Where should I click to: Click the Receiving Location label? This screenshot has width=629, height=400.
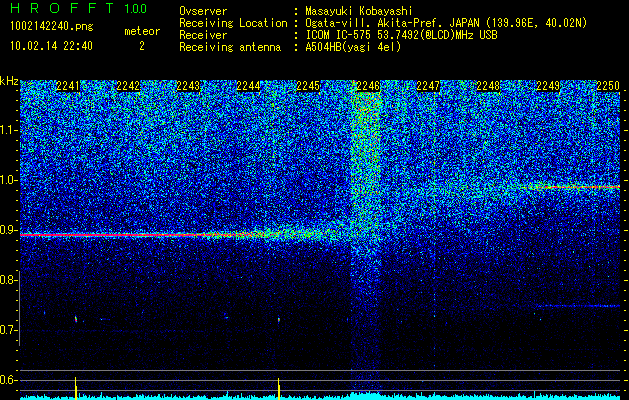point(233,23)
